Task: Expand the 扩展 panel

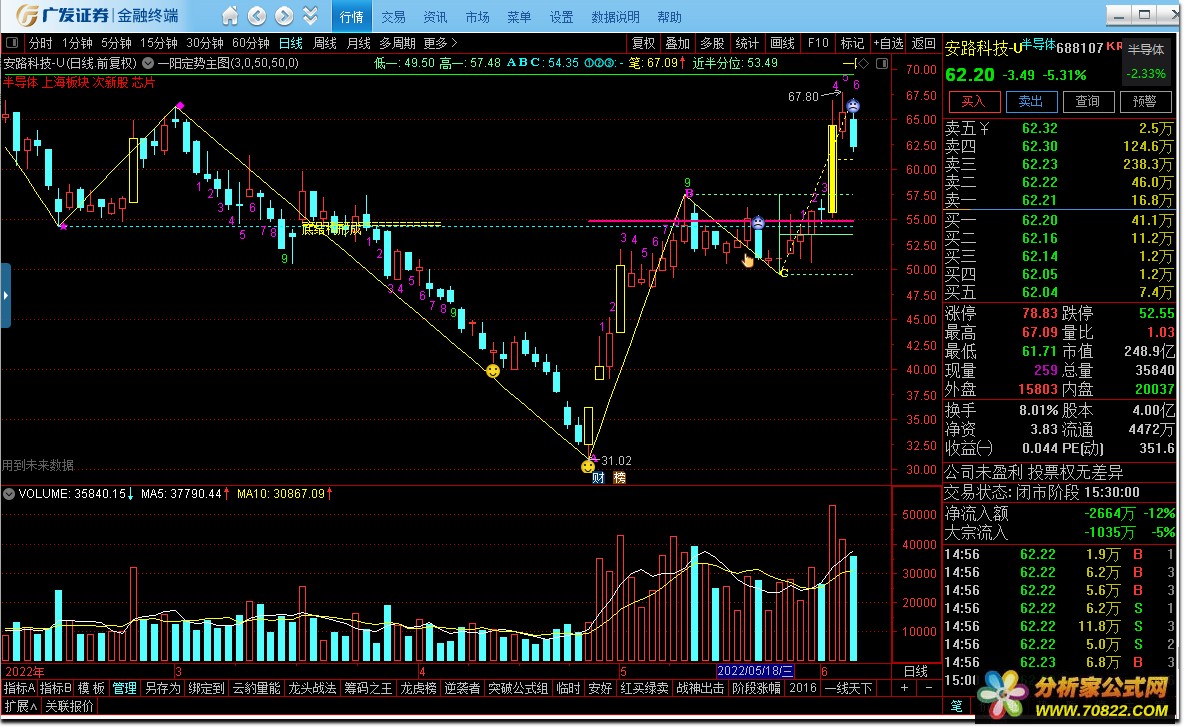Action: coord(20,707)
